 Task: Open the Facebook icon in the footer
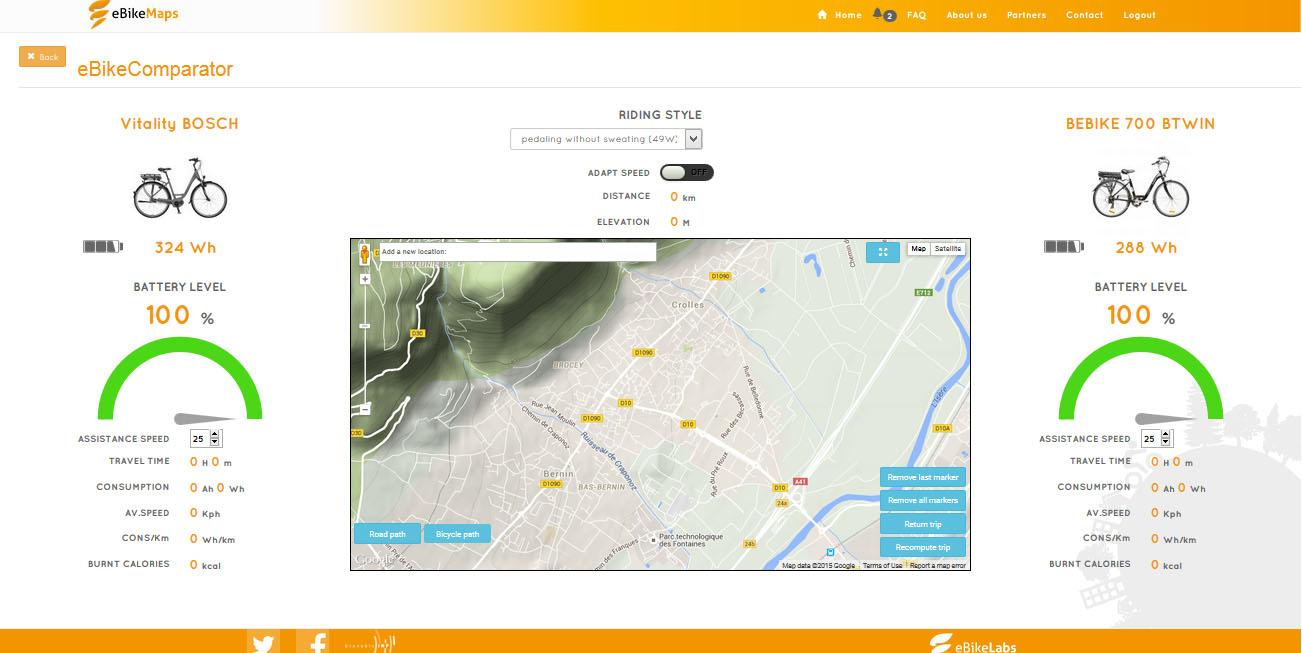pyautogui.click(x=313, y=643)
